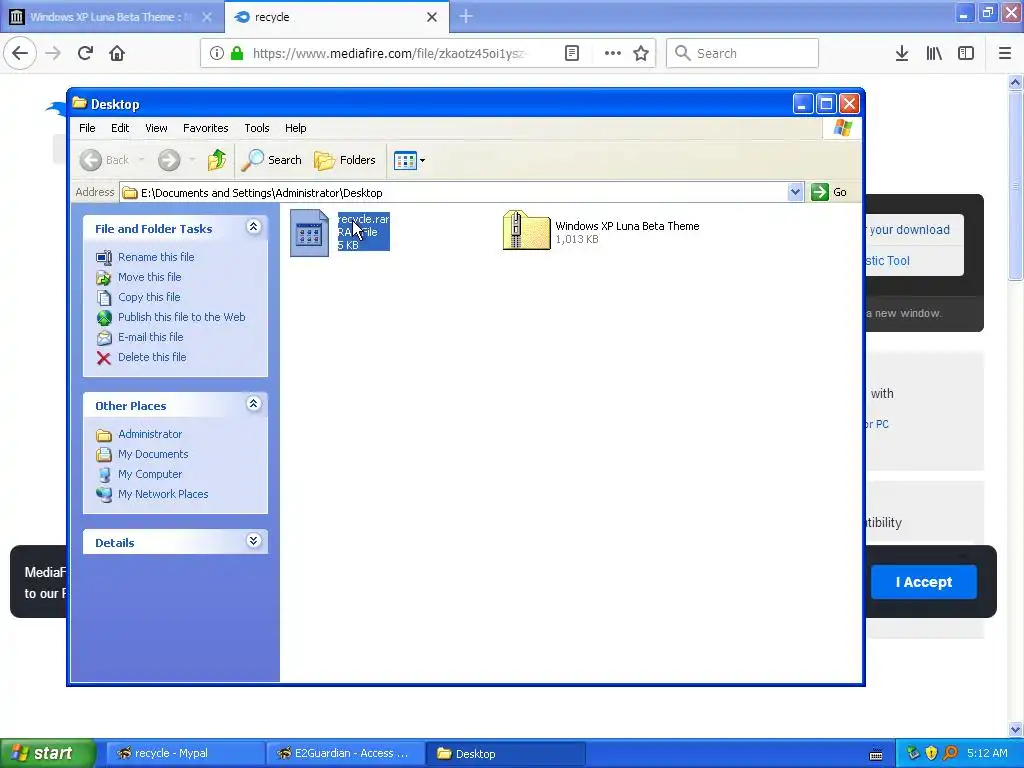
Task: Open the Help menu
Action: [295, 128]
